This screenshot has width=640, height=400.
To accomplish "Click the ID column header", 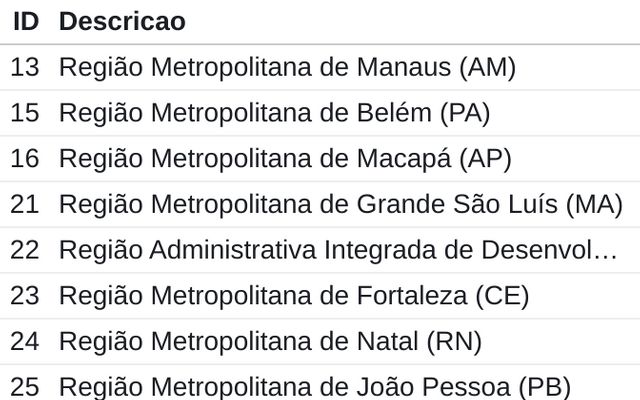I will coord(26,21).
